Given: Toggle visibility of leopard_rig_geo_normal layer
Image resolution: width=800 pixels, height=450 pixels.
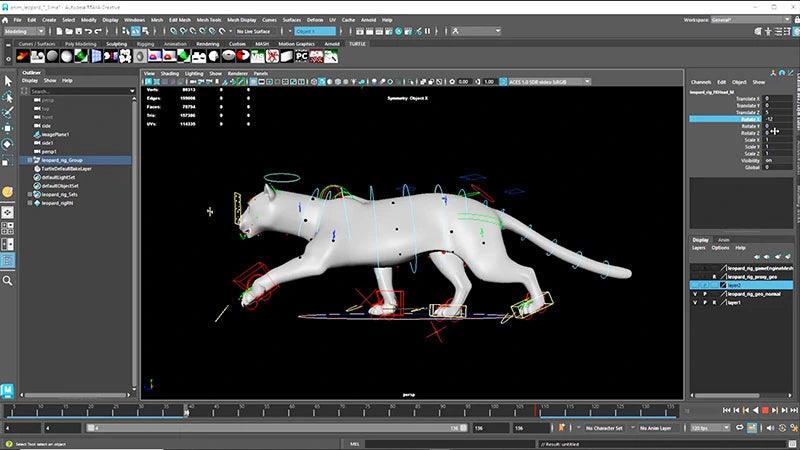Looking at the screenshot, I should coord(695,293).
